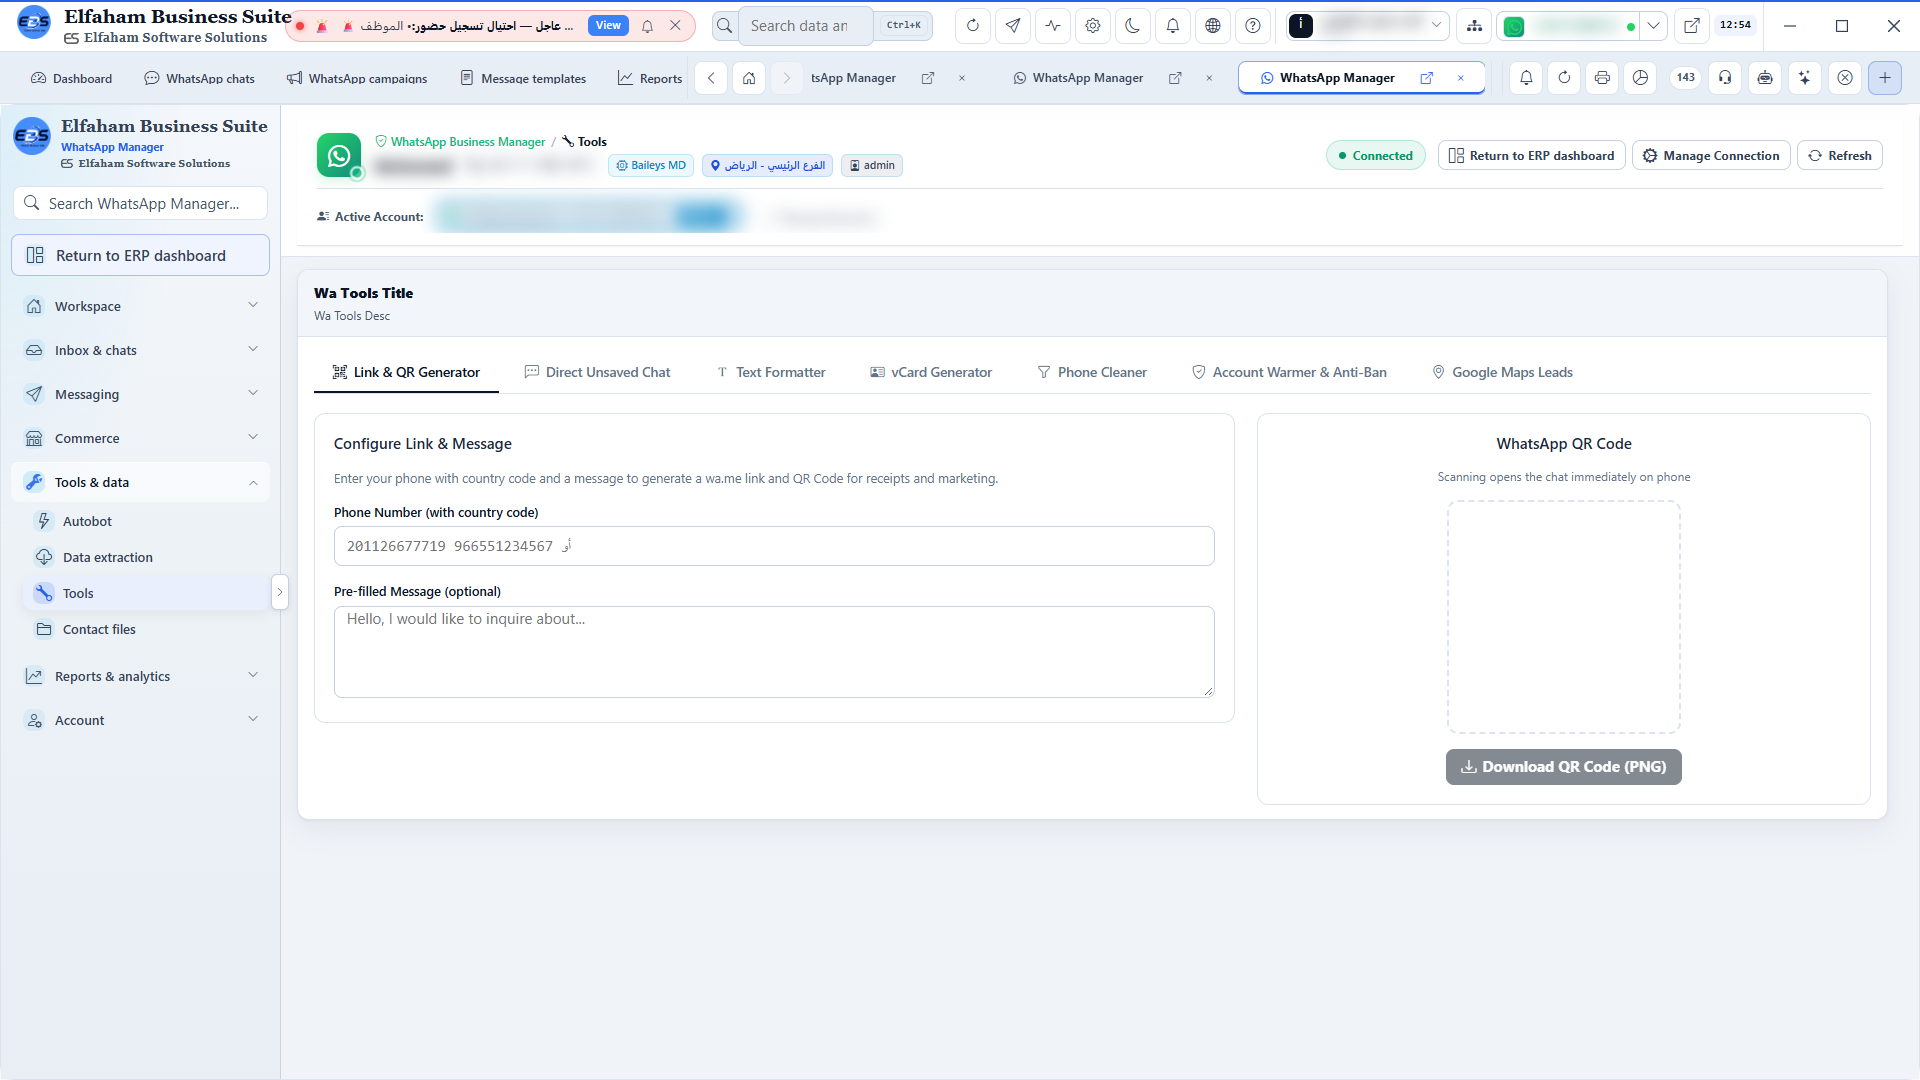1920x1080 pixels.
Task: Open the Phone Cleaner tab
Action: [x=1092, y=372]
